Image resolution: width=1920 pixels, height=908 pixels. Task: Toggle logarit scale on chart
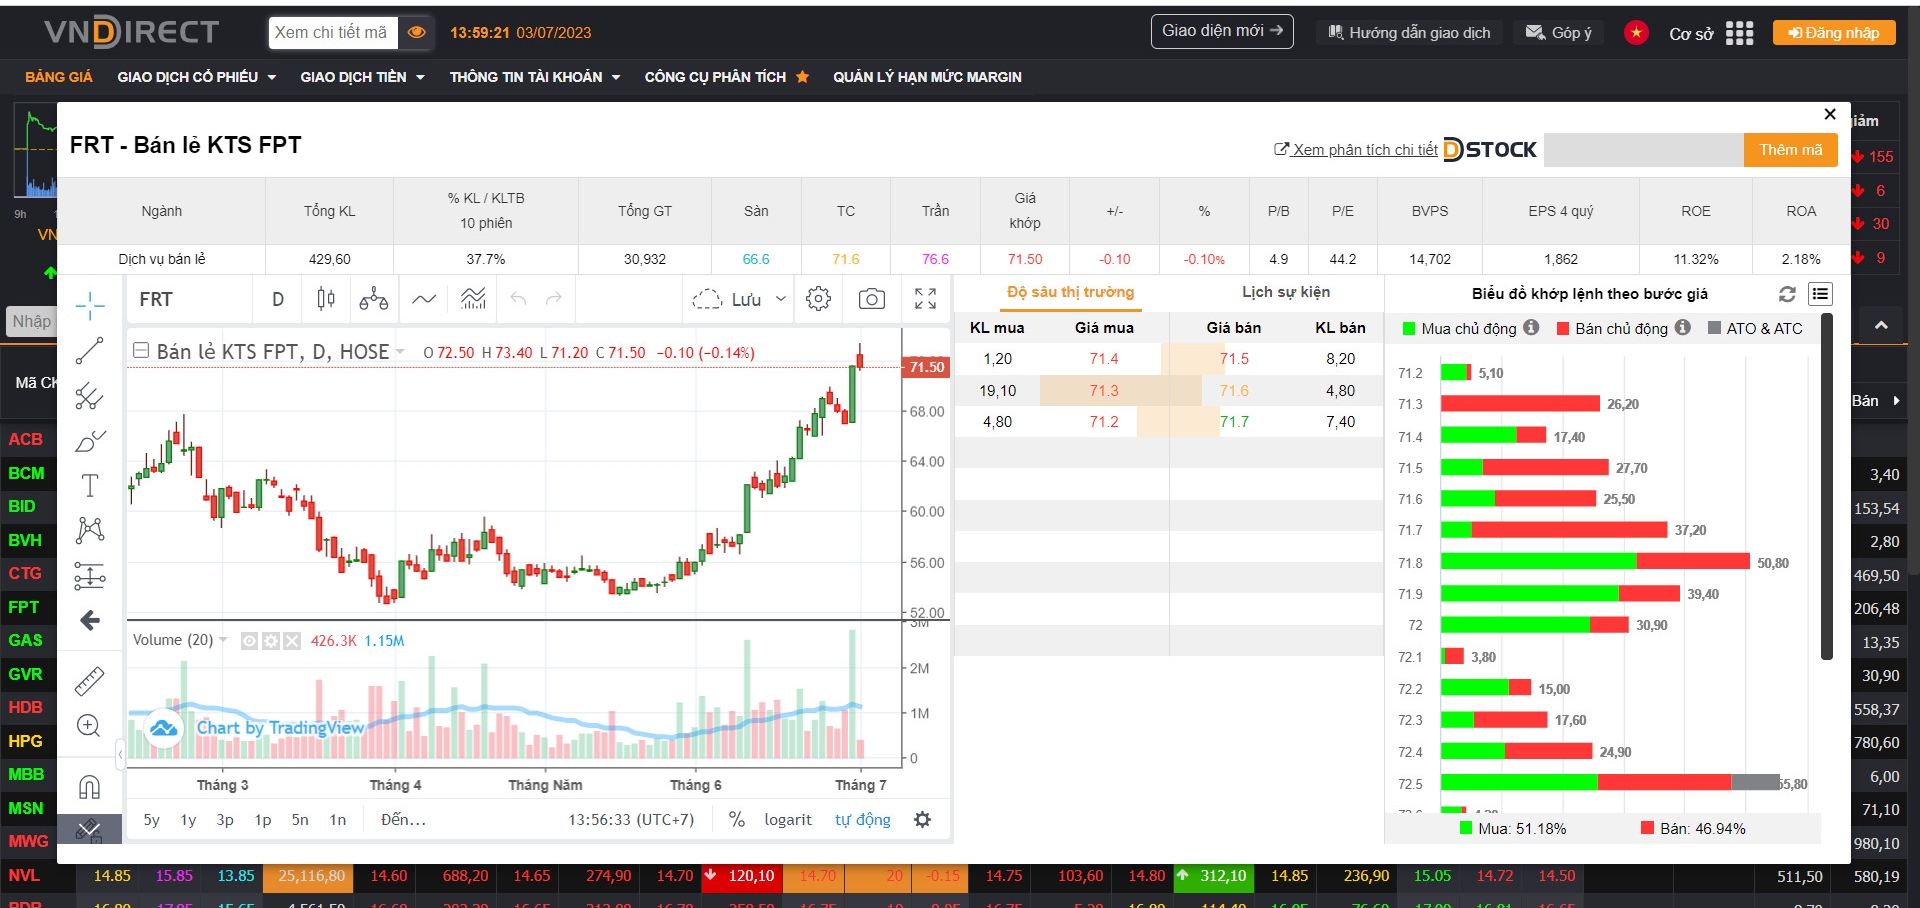click(788, 820)
